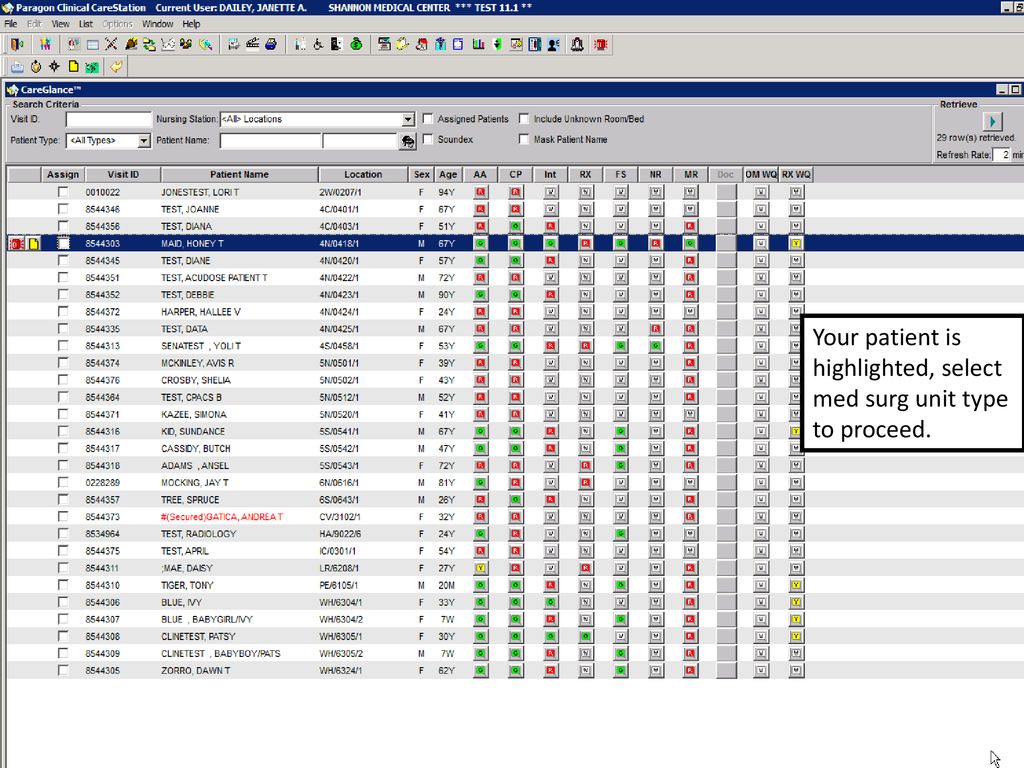Open the Help menu
The image size is (1024, 768).
point(191,24)
